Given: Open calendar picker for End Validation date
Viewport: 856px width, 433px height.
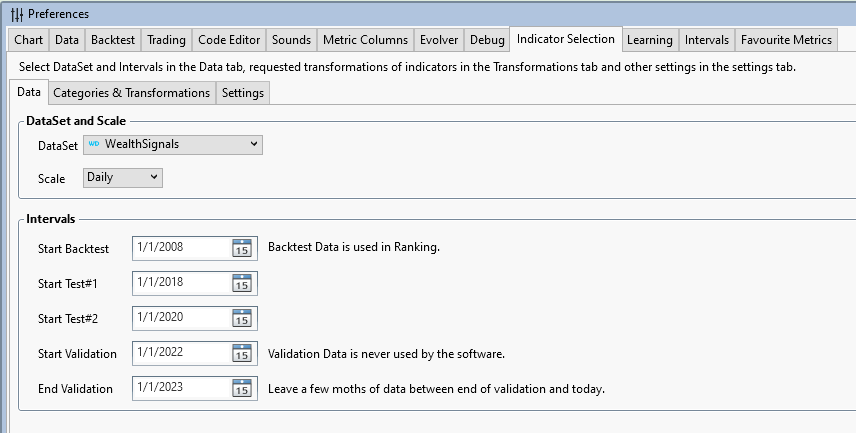Looking at the screenshot, I should click(242, 388).
